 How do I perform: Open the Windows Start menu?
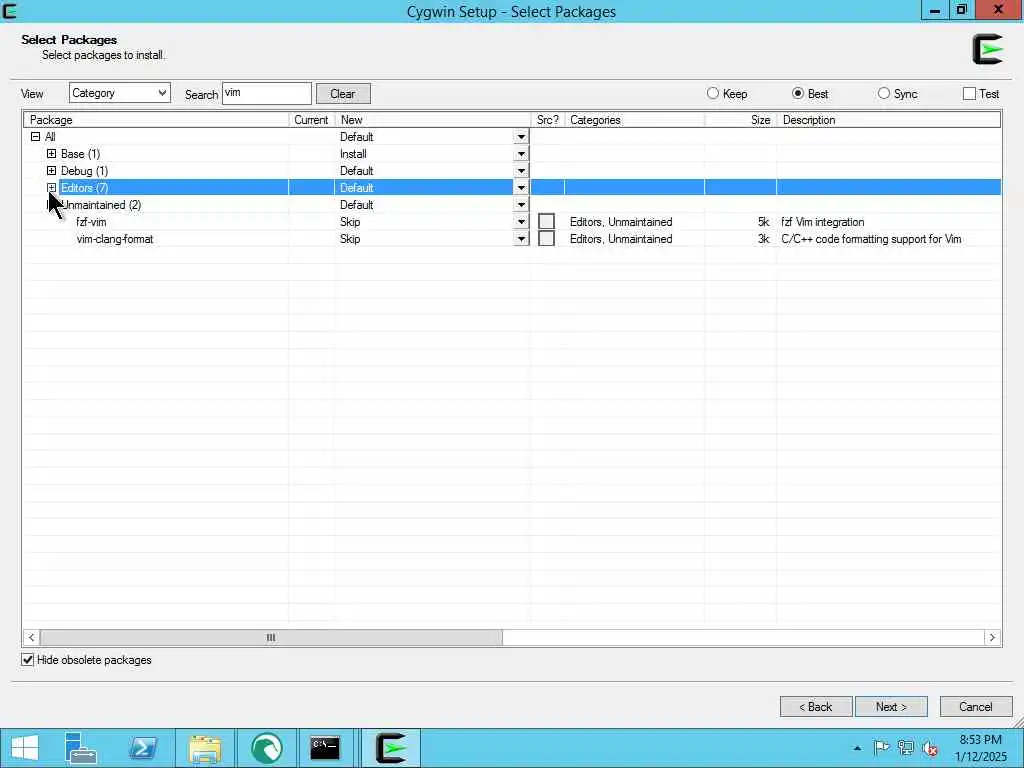tap(24, 748)
